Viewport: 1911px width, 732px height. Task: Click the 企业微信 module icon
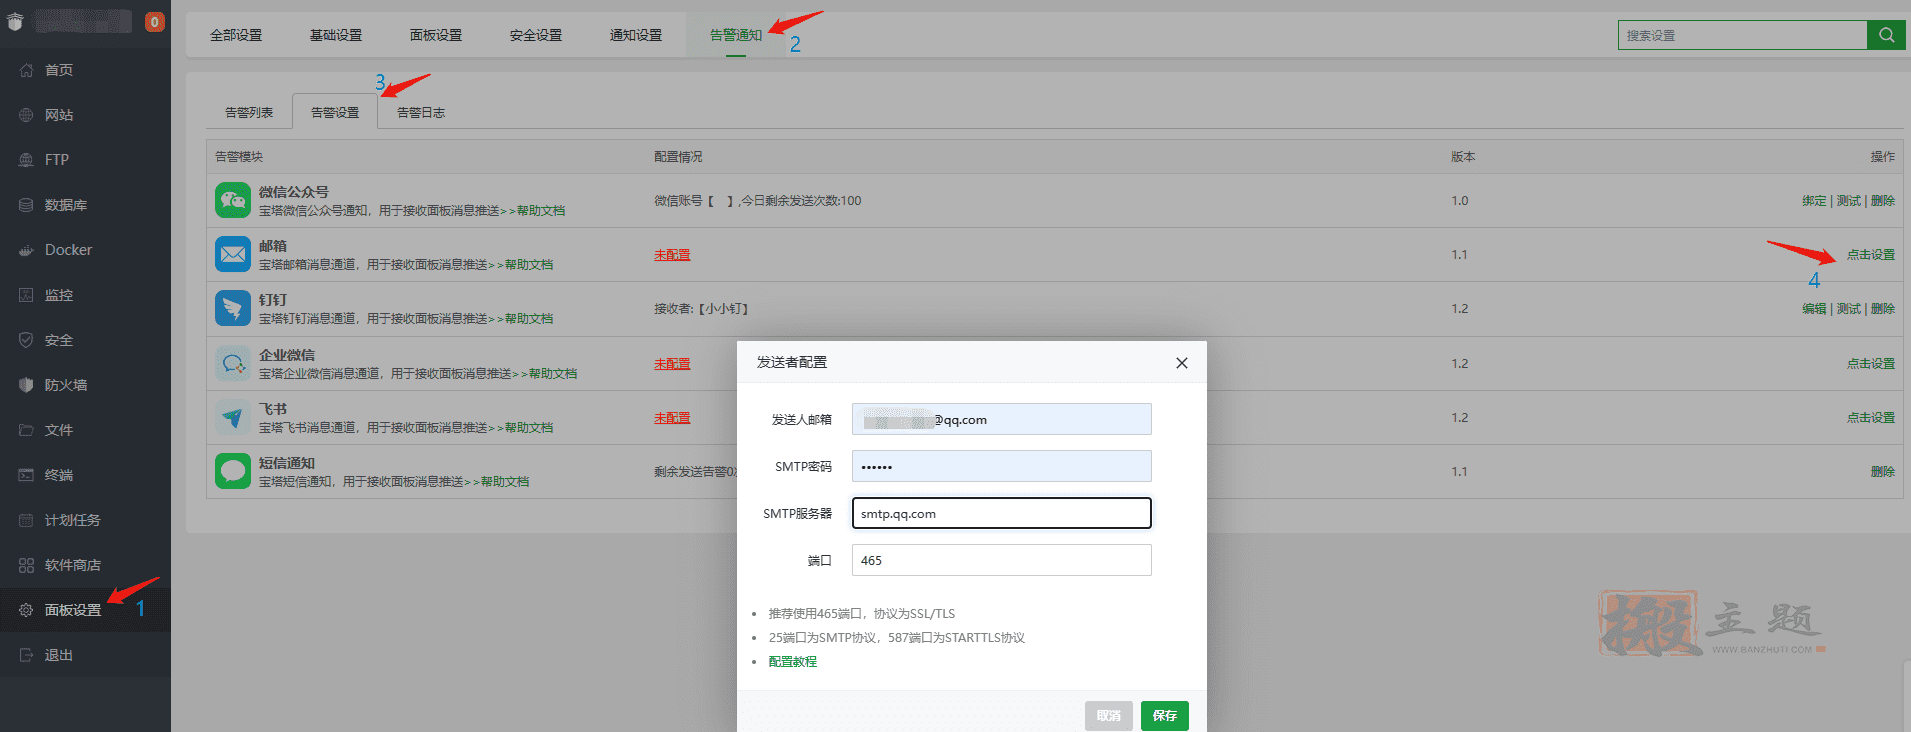click(233, 363)
